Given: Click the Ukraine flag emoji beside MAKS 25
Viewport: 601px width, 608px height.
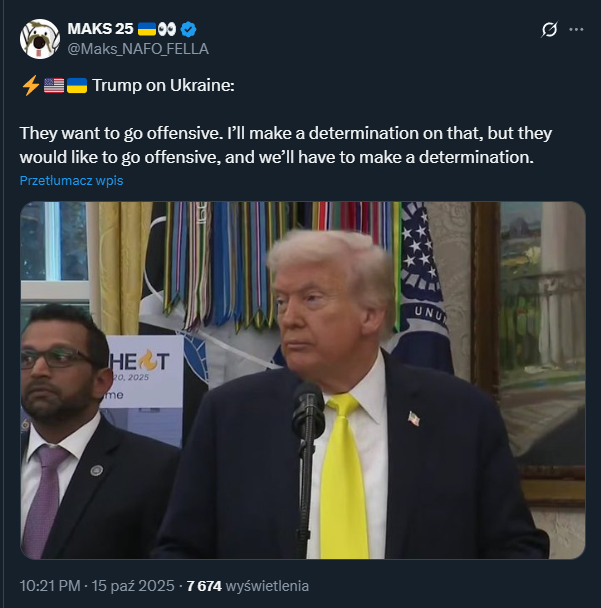Looking at the screenshot, I should [147, 29].
